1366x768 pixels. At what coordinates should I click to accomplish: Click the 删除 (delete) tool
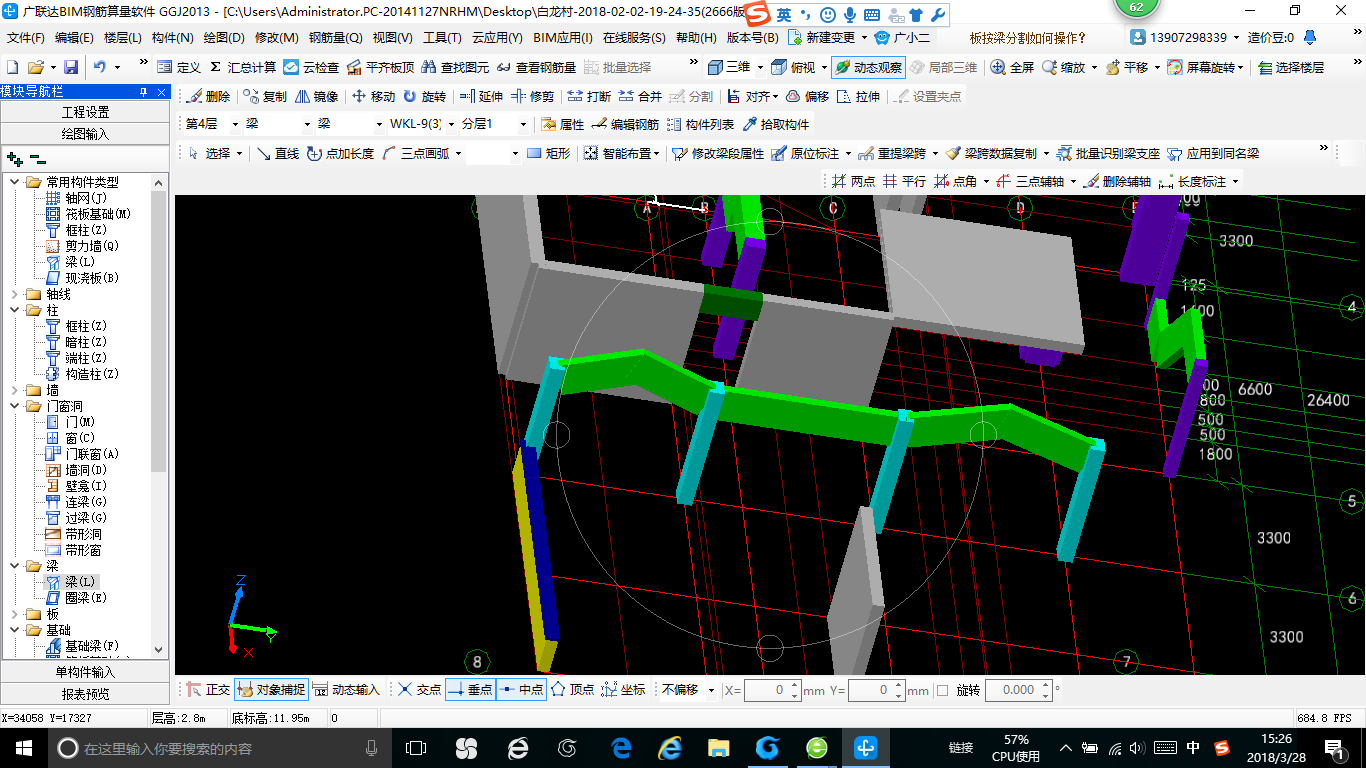pyautogui.click(x=209, y=97)
